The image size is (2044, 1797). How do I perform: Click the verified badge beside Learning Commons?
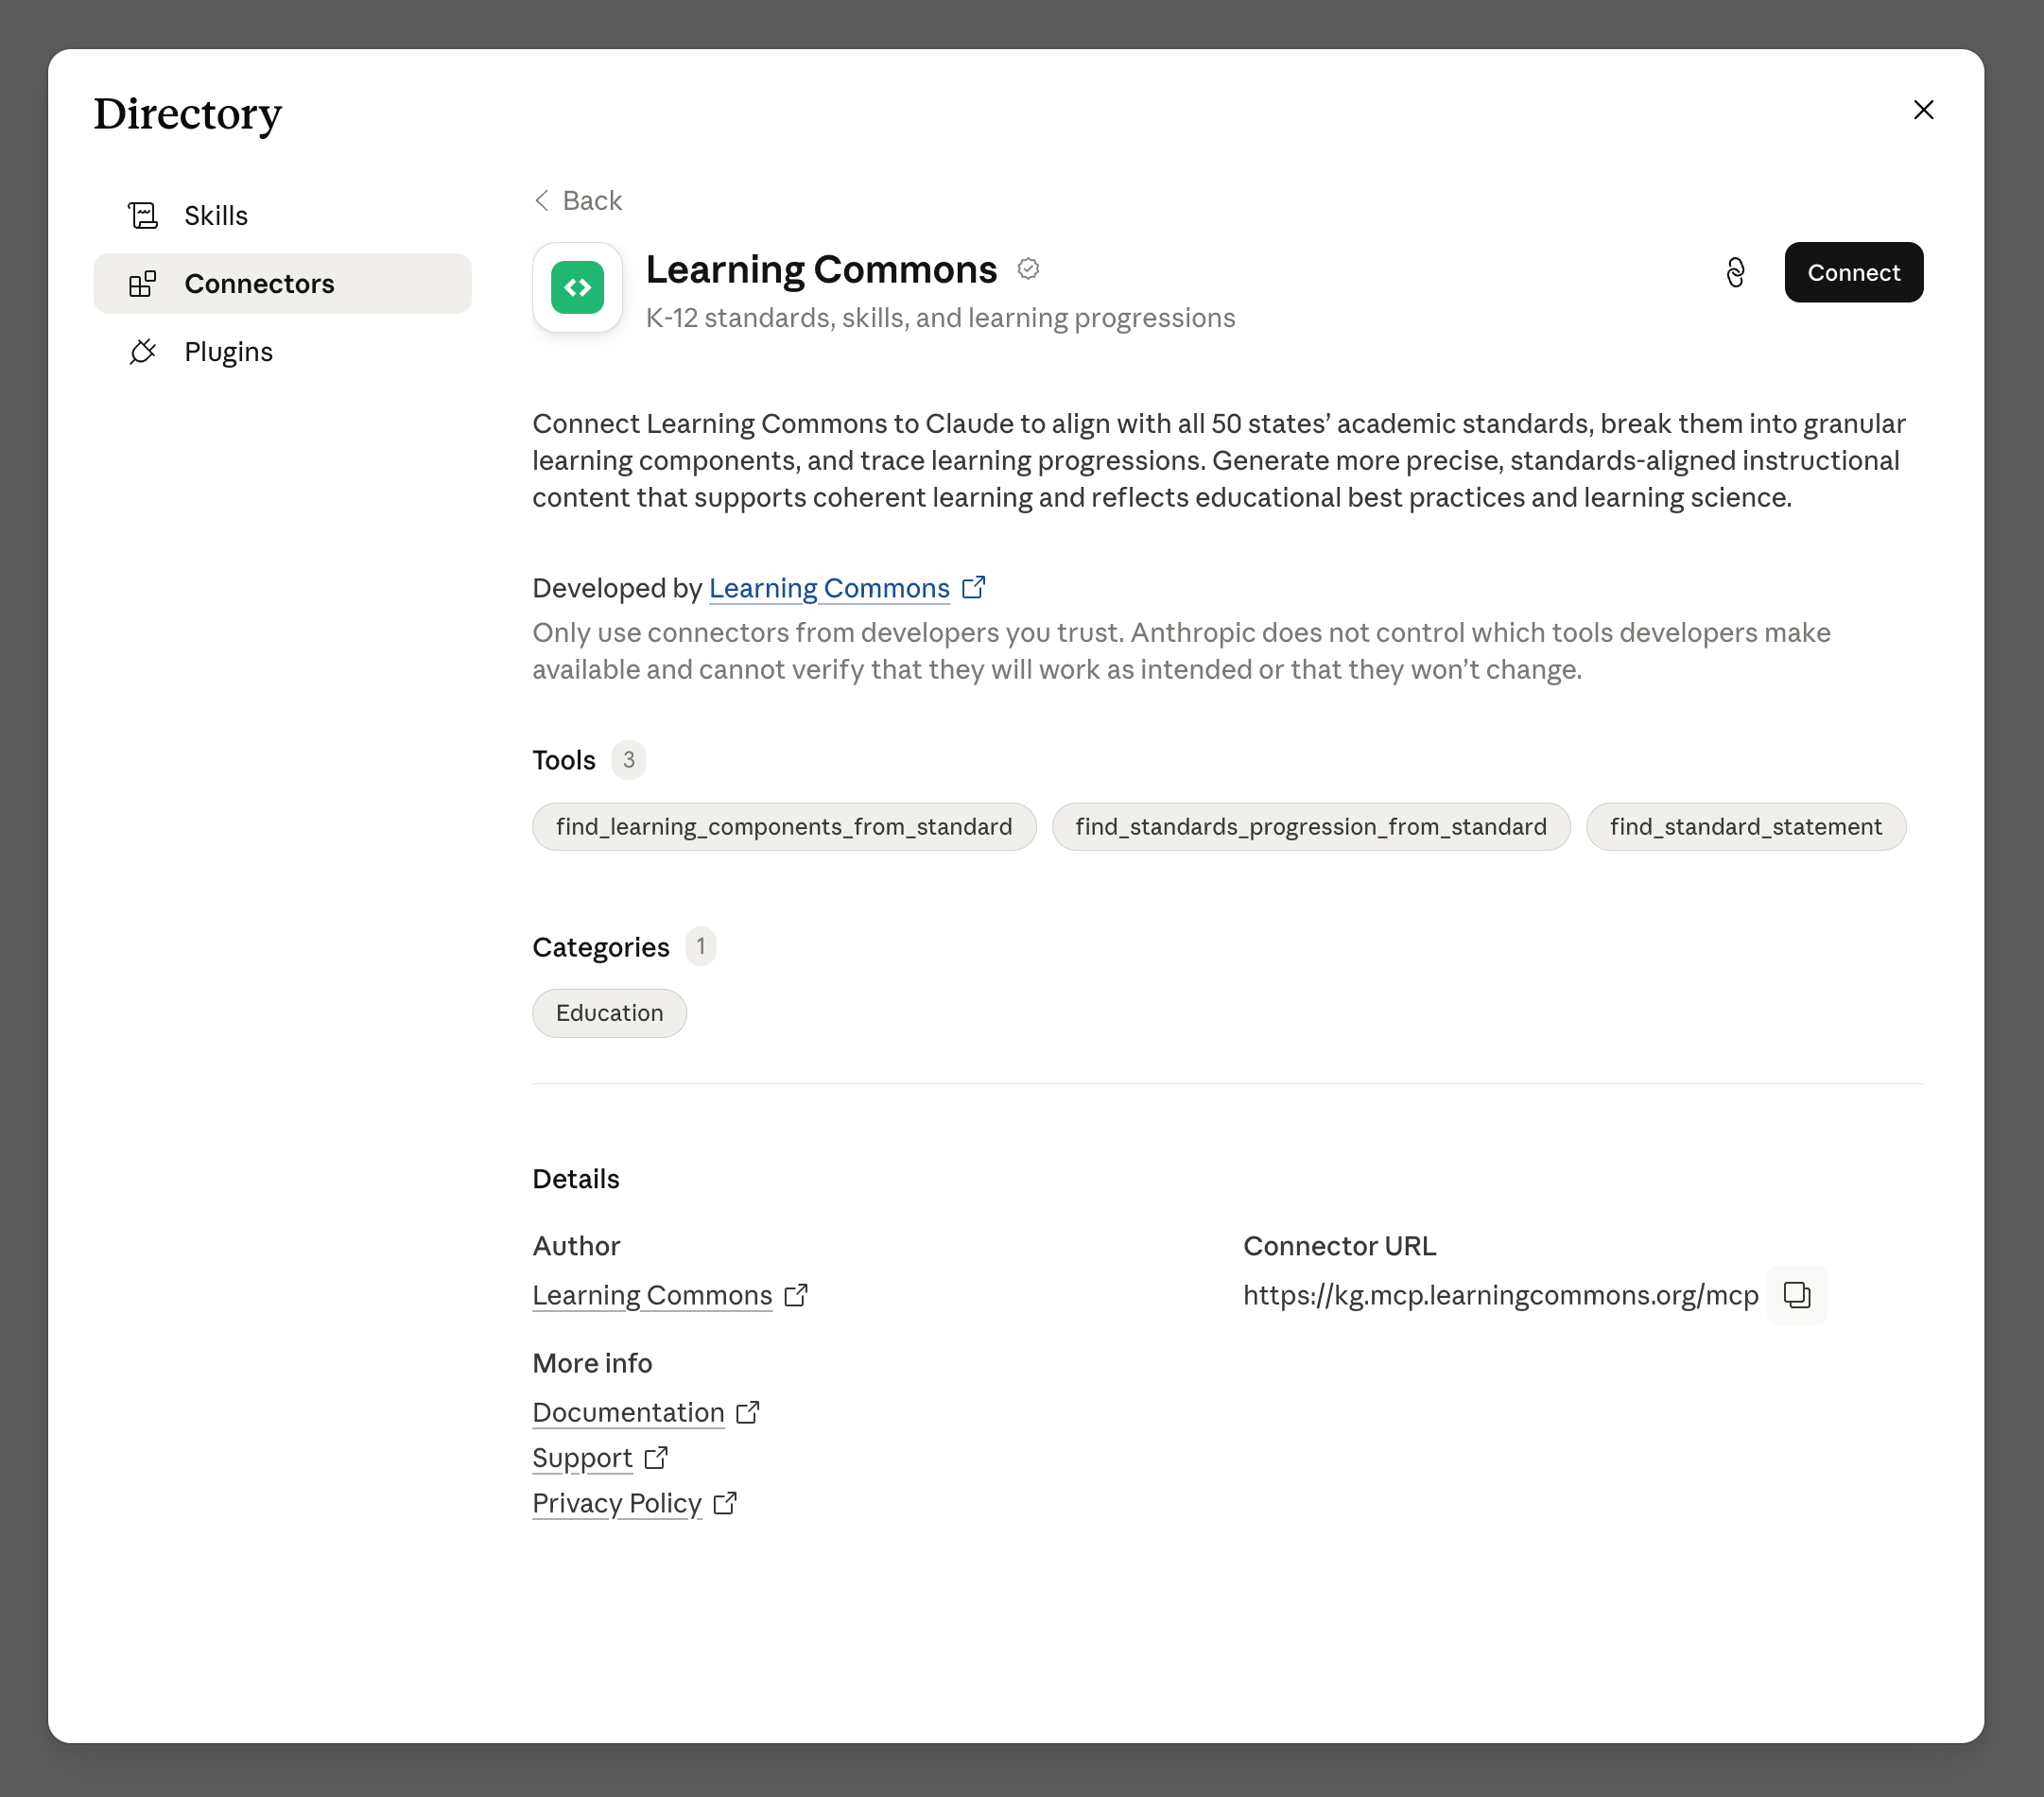click(1028, 269)
